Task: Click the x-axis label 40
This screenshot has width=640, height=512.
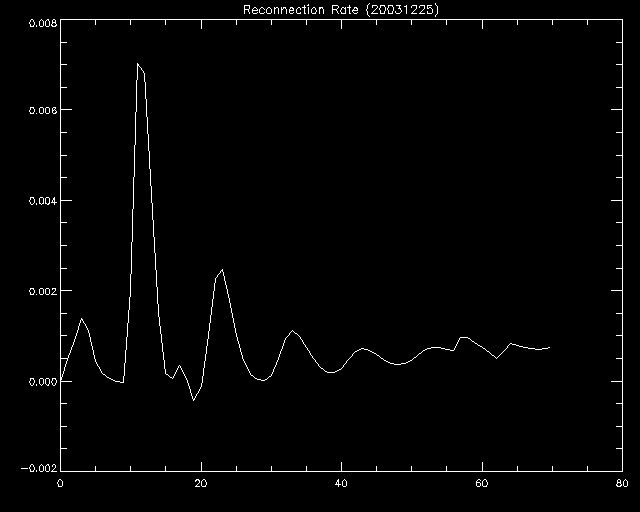Action: click(341, 483)
